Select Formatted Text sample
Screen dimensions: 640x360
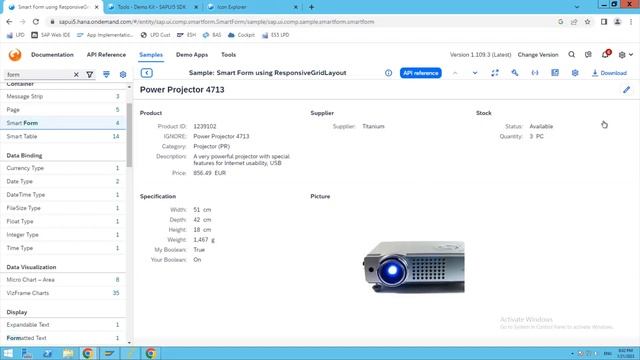point(63,338)
